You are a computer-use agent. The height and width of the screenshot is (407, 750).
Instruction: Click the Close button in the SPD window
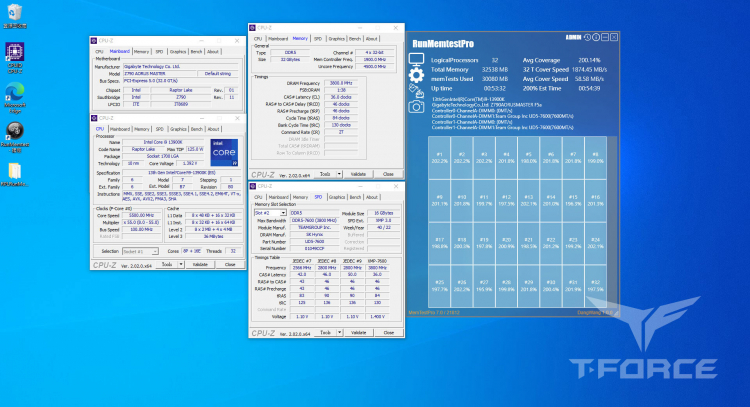point(389,332)
